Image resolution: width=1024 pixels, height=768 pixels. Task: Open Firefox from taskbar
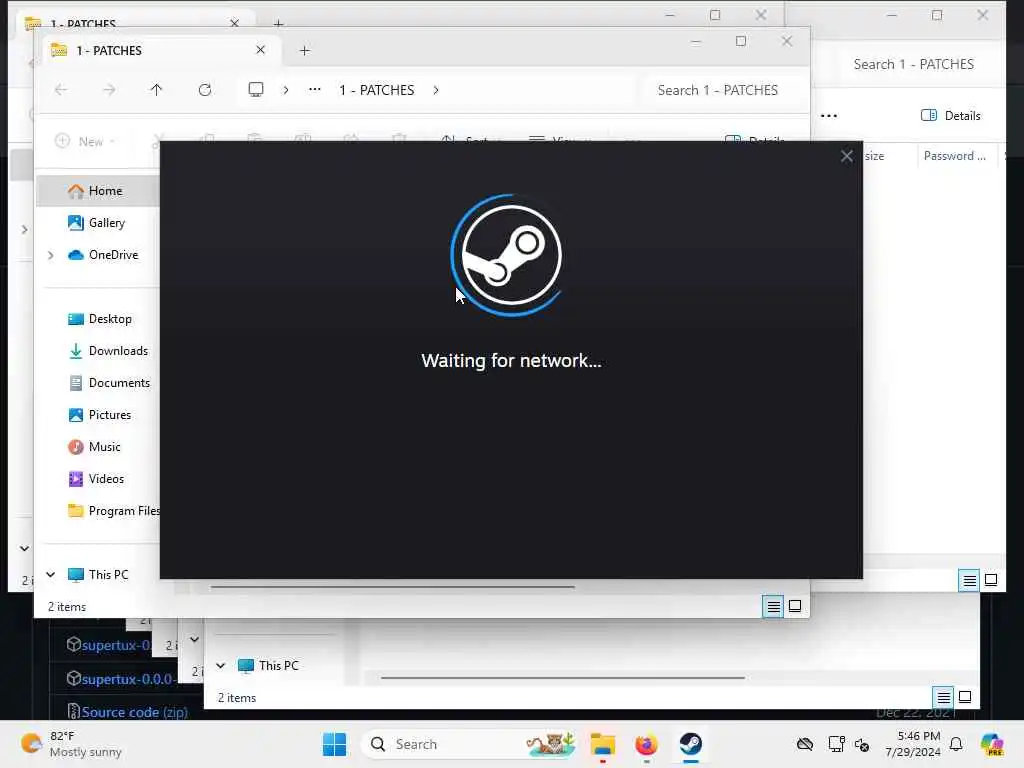pos(647,744)
